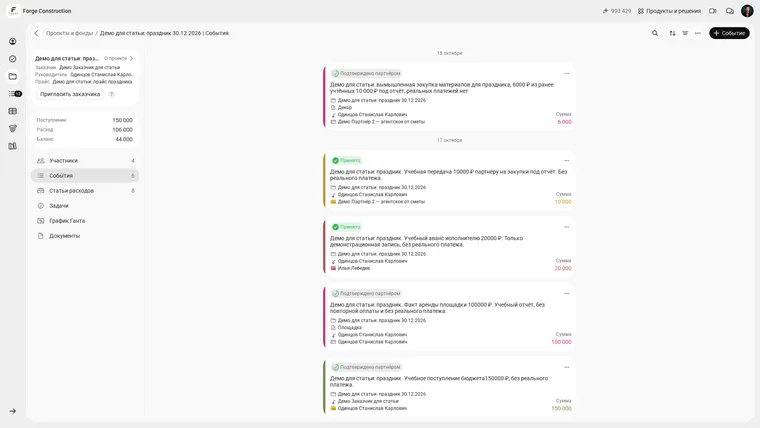Screen dimensions: 760x428
Task: Click the add Событие button
Action: (729, 33)
